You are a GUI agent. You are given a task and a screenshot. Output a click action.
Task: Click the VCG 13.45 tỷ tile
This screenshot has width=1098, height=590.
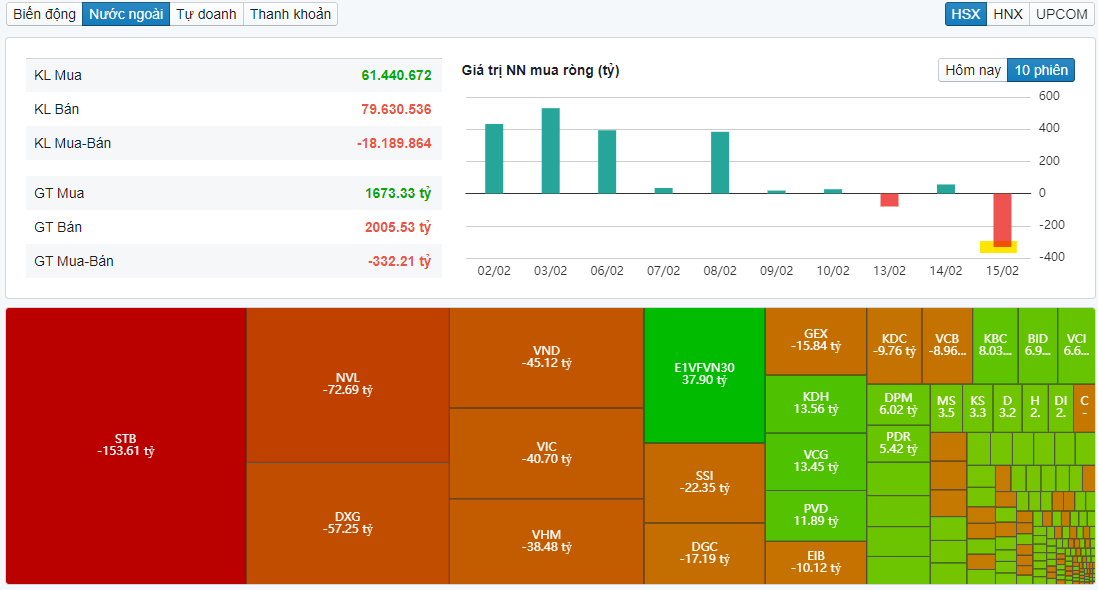(x=816, y=462)
